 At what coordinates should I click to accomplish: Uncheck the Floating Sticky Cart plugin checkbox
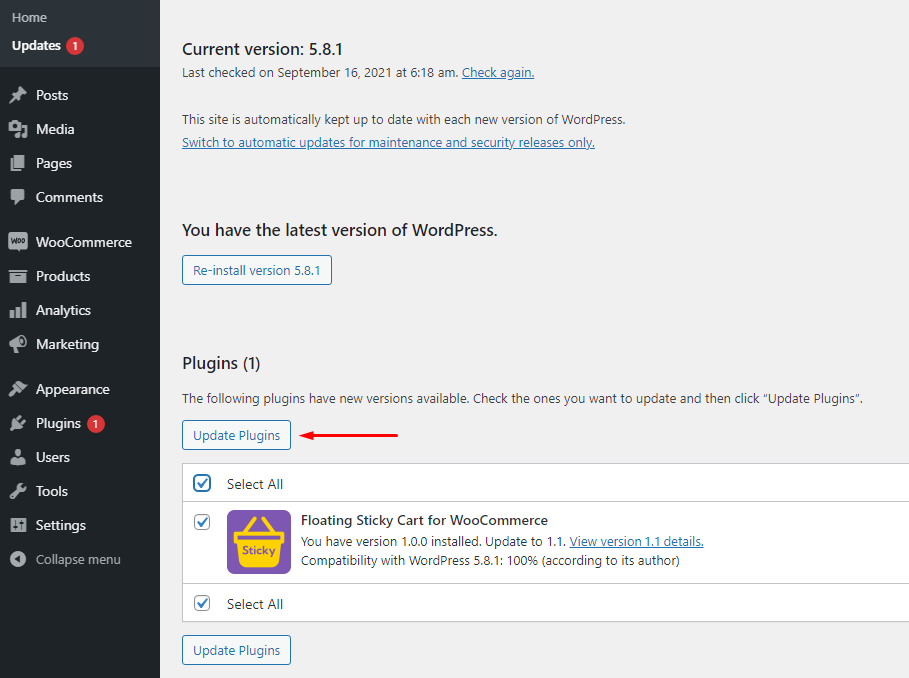click(x=202, y=521)
